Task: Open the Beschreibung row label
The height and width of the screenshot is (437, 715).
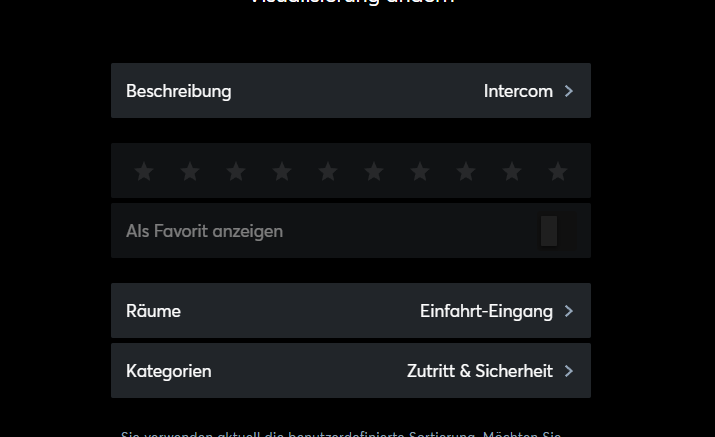Action: click(x=178, y=91)
